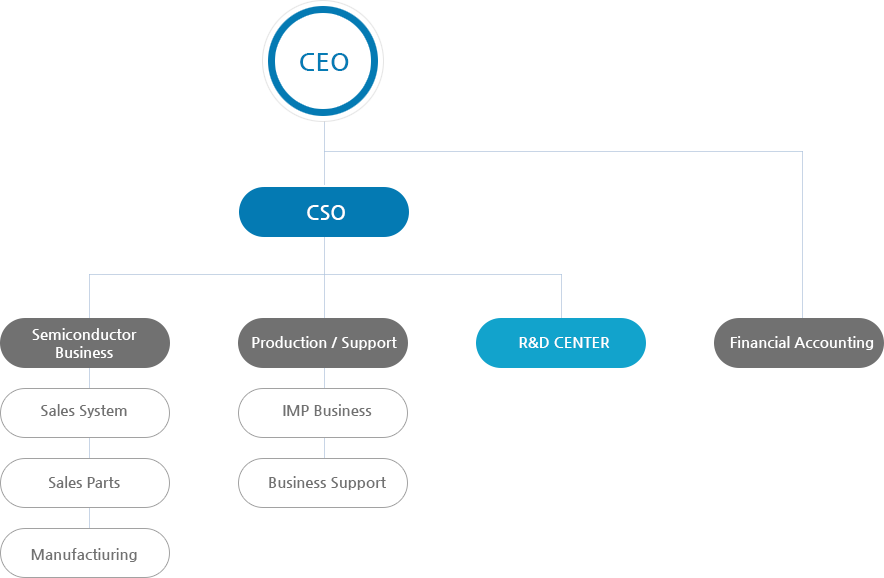Click the CEO circle node
Viewport: 884px width, 578px height.
tap(324, 62)
